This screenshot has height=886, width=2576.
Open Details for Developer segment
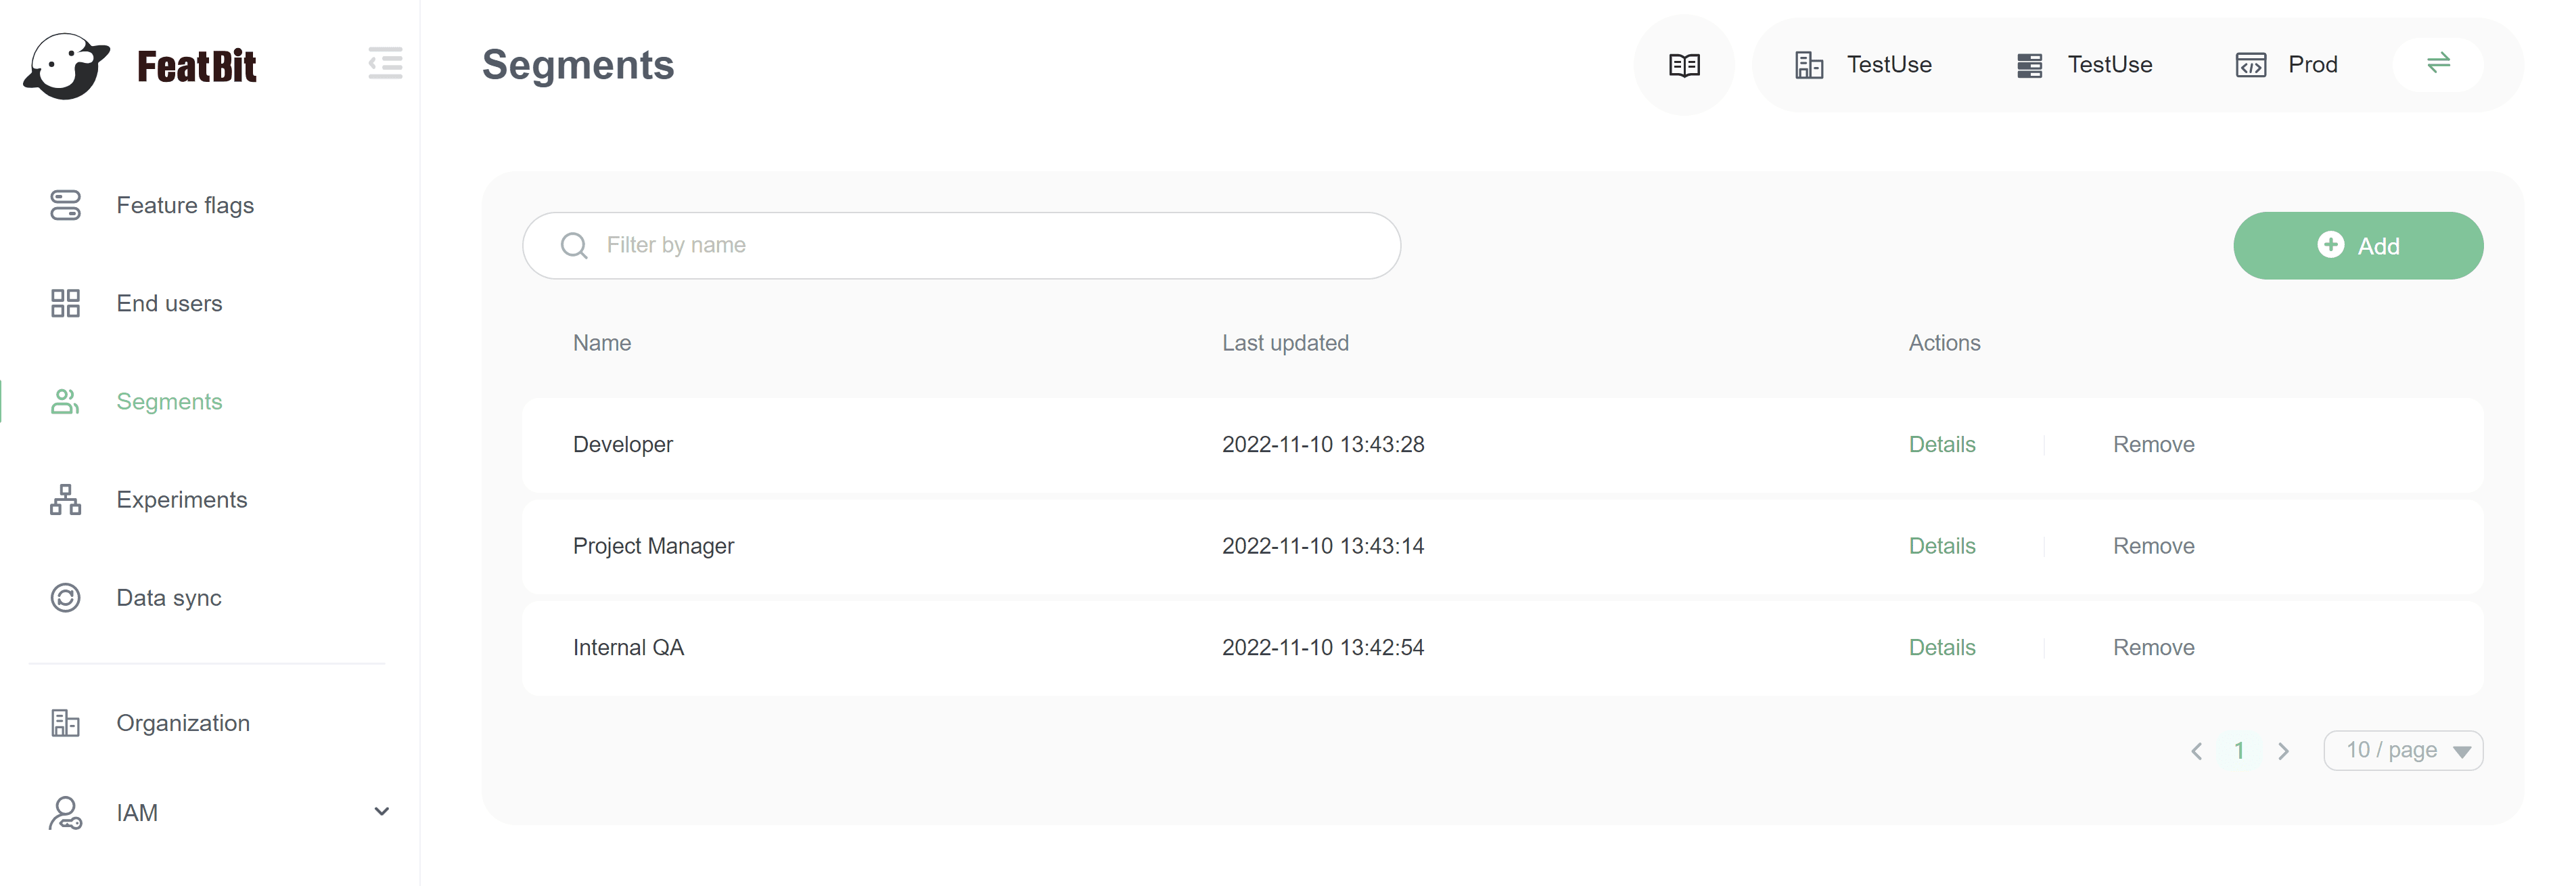click(x=1941, y=444)
